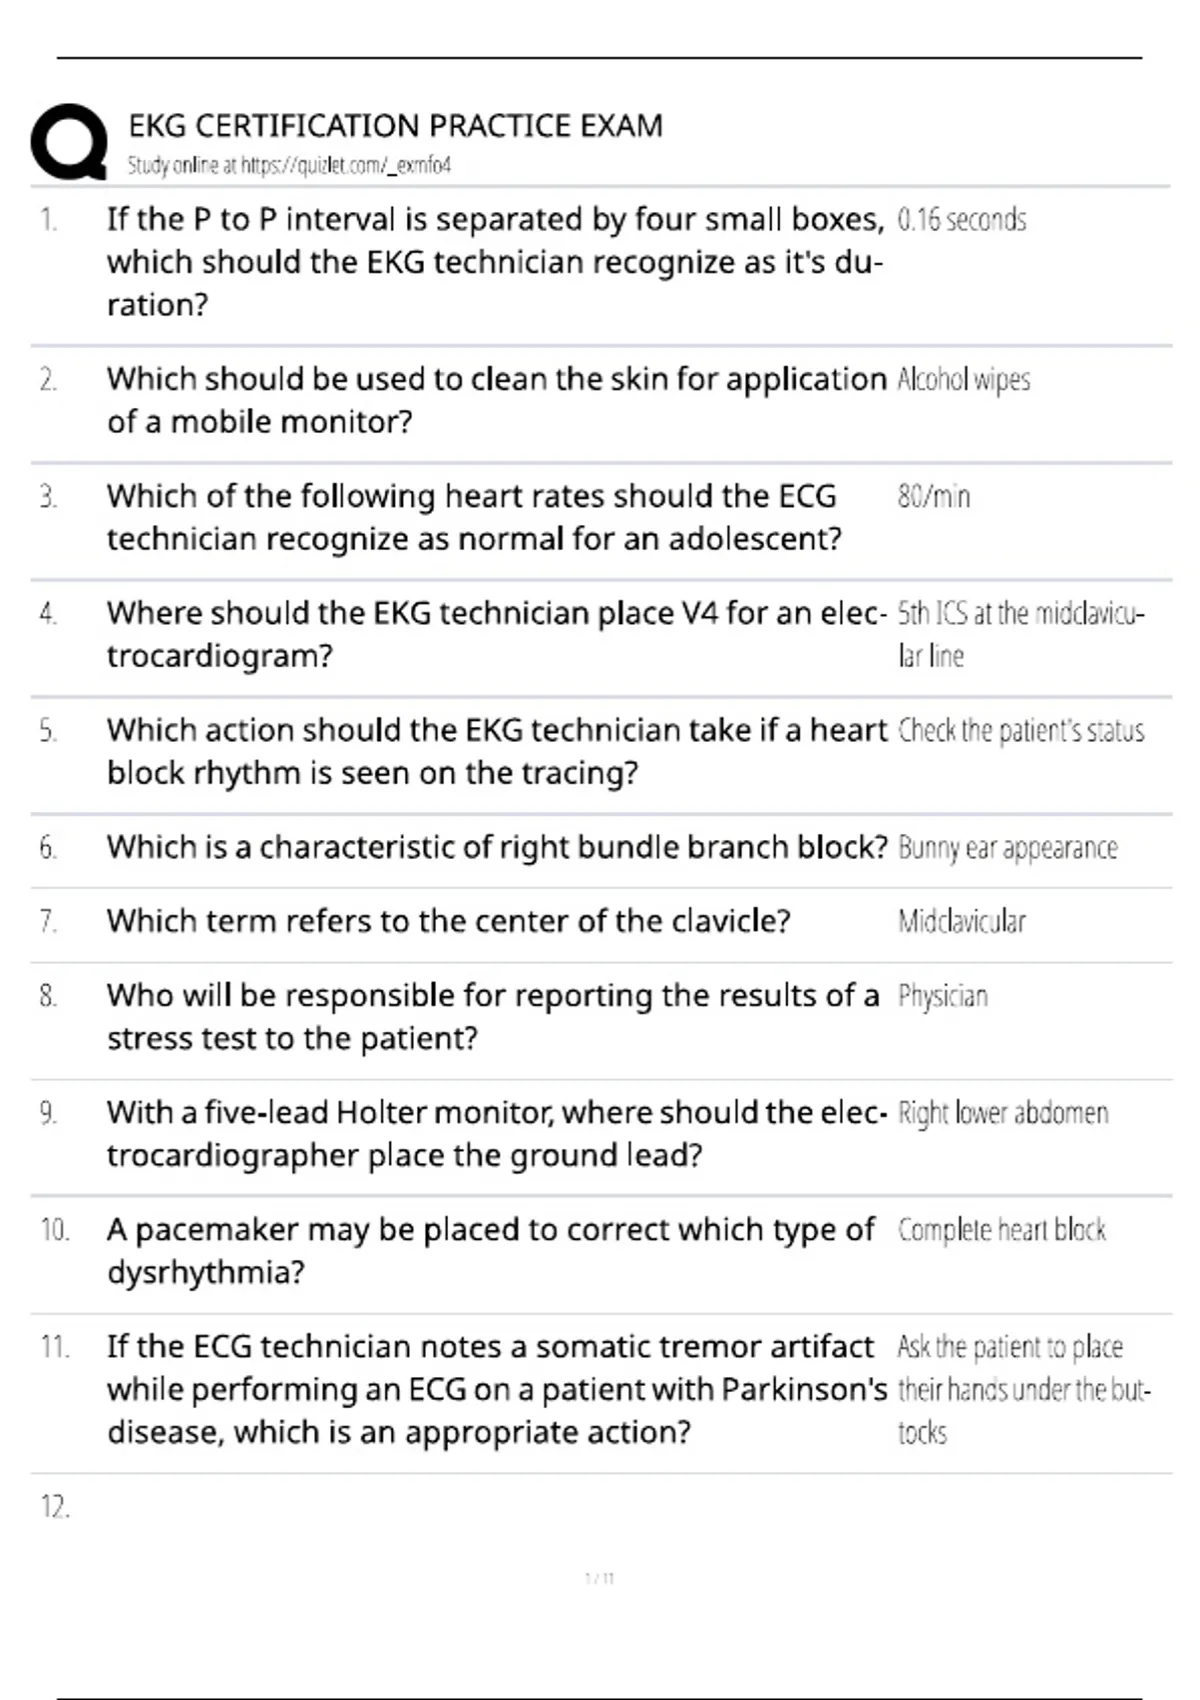The image size is (1200, 1700).
Task: Click the Quizlet Q logo icon
Action: pos(69,142)
